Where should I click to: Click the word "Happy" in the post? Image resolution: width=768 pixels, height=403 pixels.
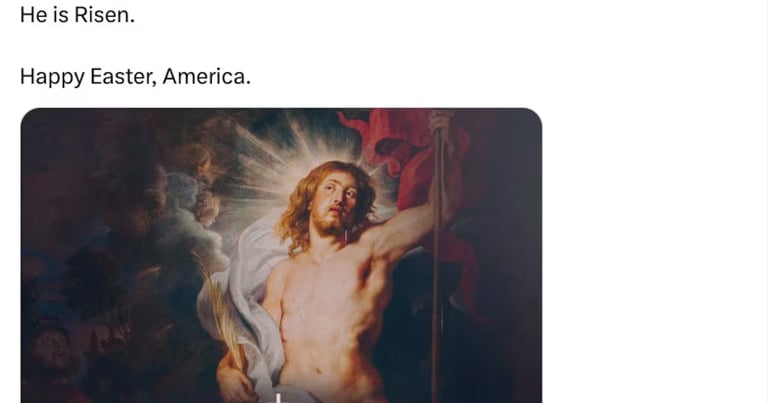(x=52, y=77)
